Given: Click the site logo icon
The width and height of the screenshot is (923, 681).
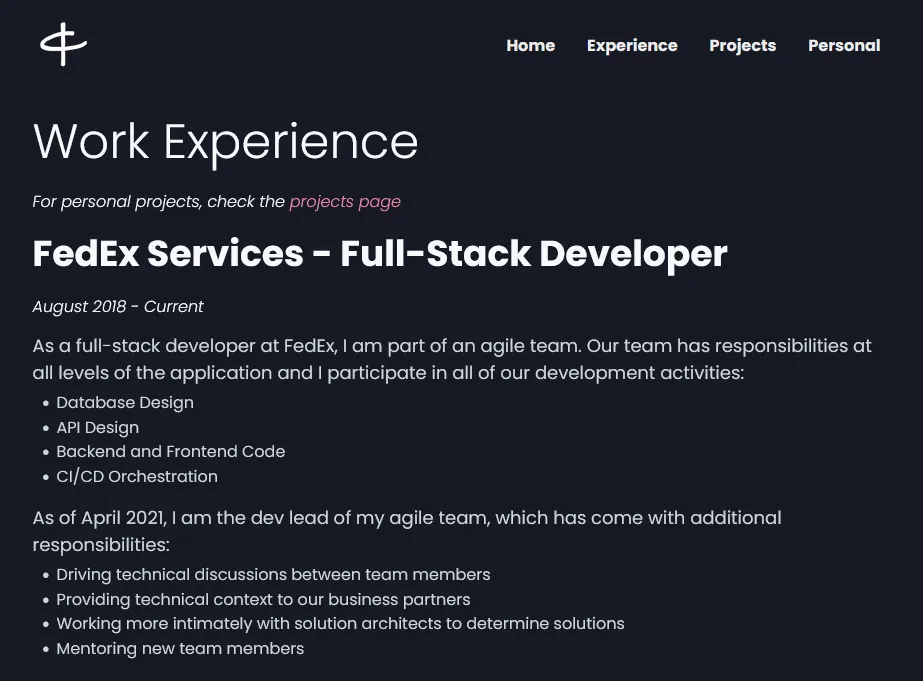Looking at the screenshot, I should click(64, 44).
